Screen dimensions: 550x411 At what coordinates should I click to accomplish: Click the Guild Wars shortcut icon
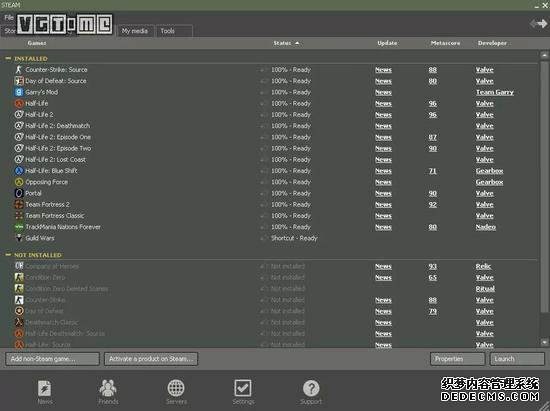point(19,238)
